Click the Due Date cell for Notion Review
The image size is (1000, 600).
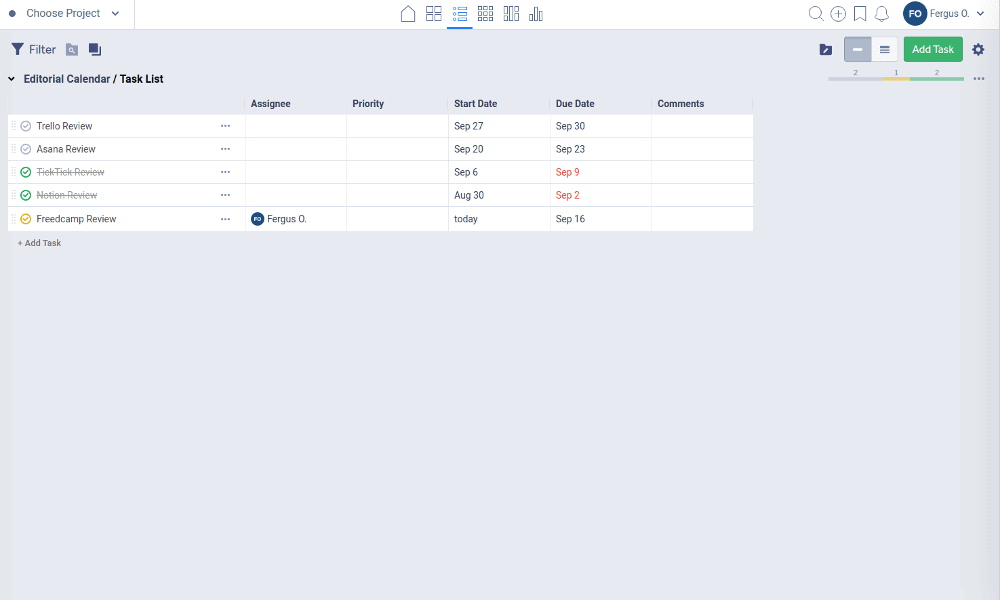pos(600,195)
